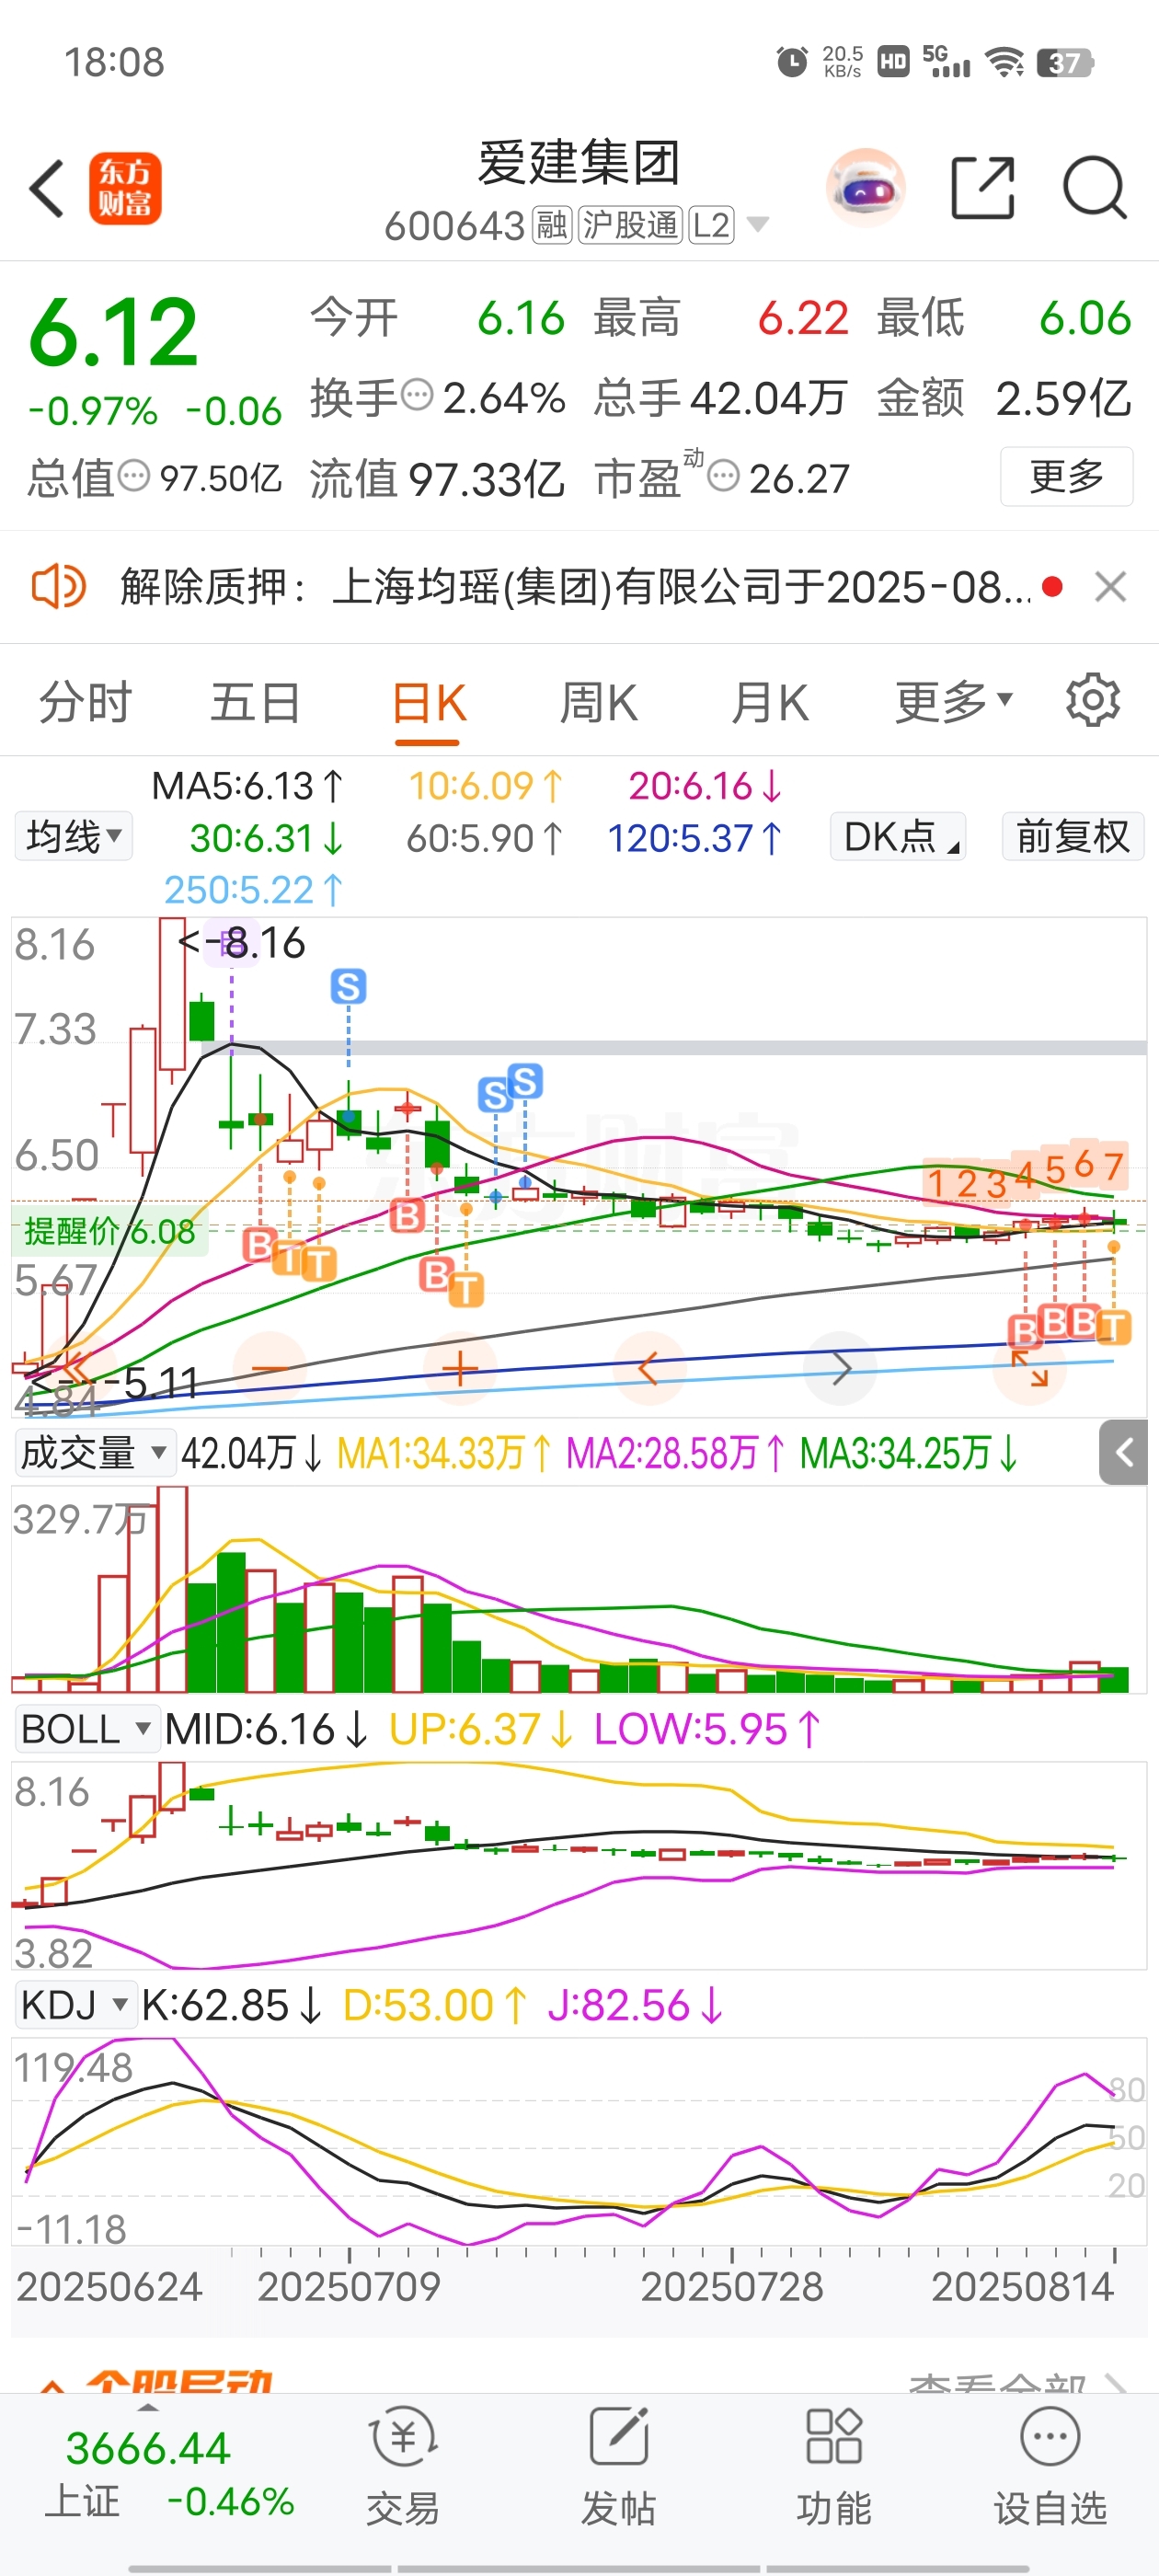
Task: Tap the 换手 info icon
Action: pos(417,395)
